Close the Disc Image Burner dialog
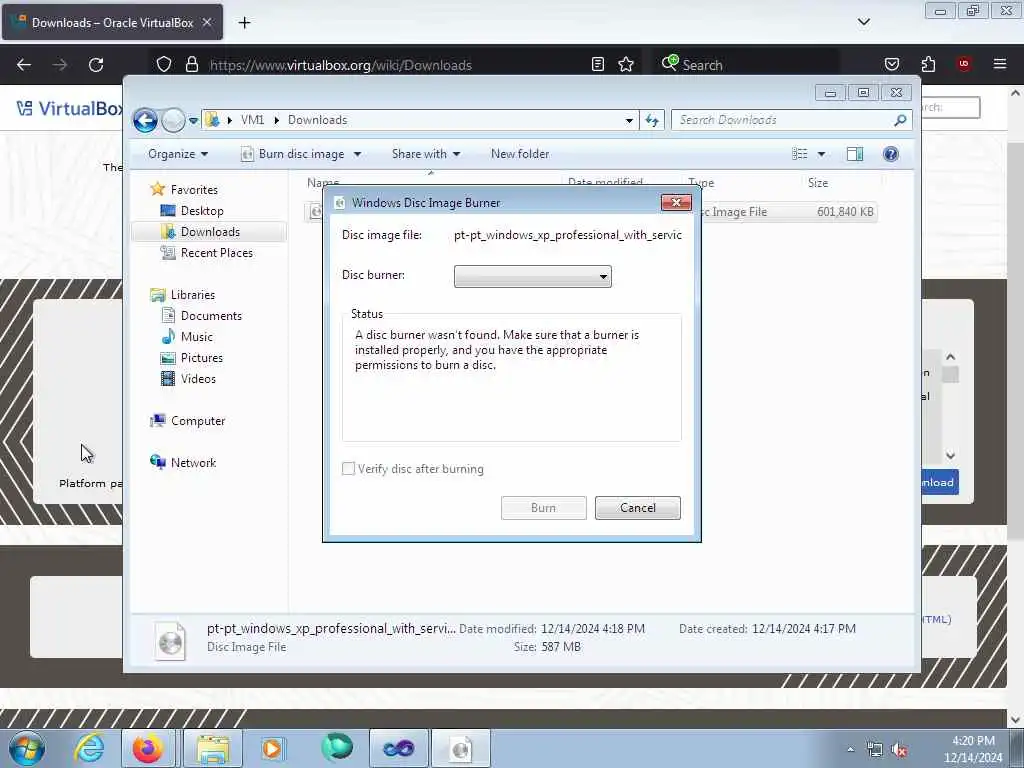The height and width of the screenshot is (768, 1024). tap(676, 202)
